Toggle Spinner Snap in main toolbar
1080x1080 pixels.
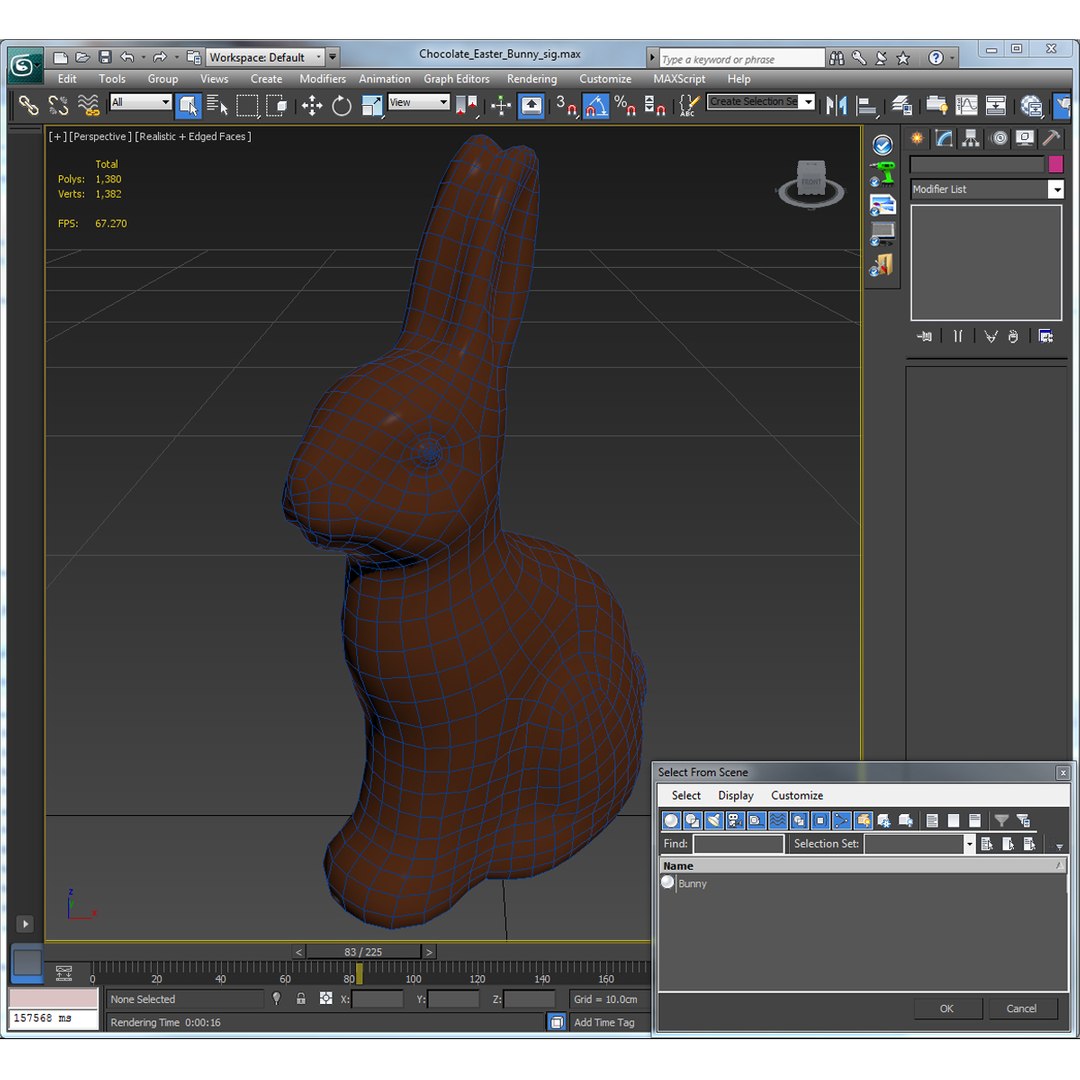coord(654,105)
